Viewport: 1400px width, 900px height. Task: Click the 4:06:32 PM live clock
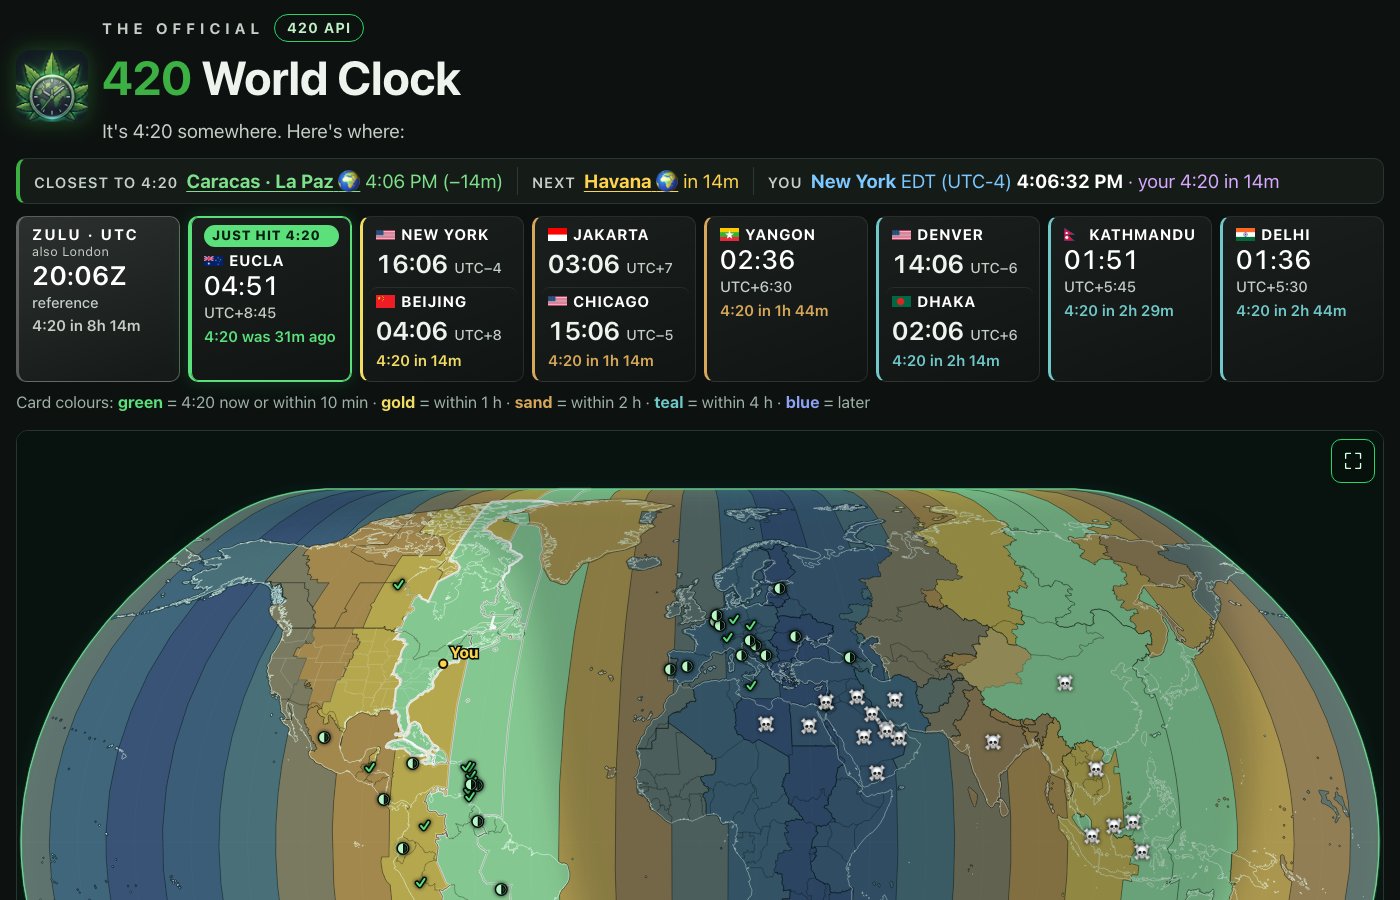(1070, 182)
